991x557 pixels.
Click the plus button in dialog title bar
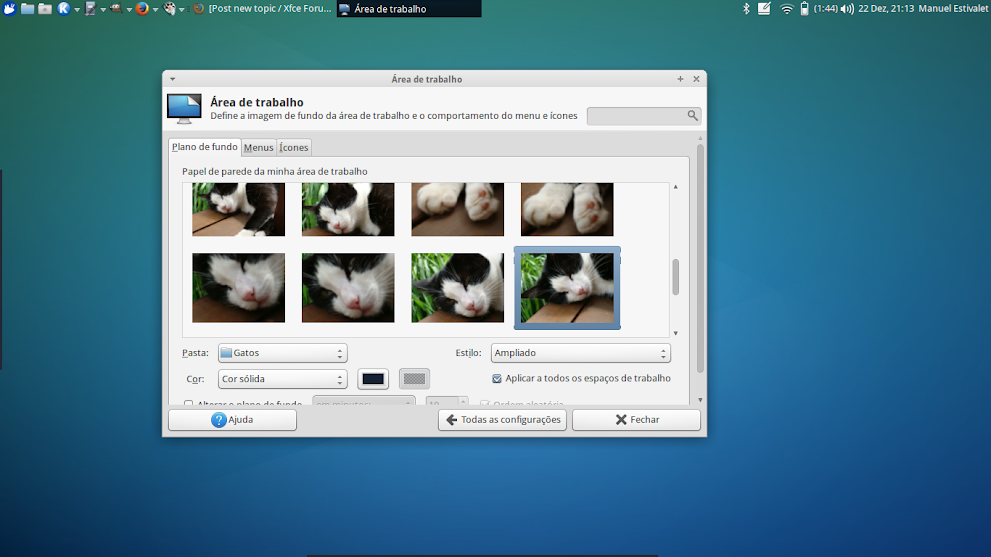tap(681, 79)
